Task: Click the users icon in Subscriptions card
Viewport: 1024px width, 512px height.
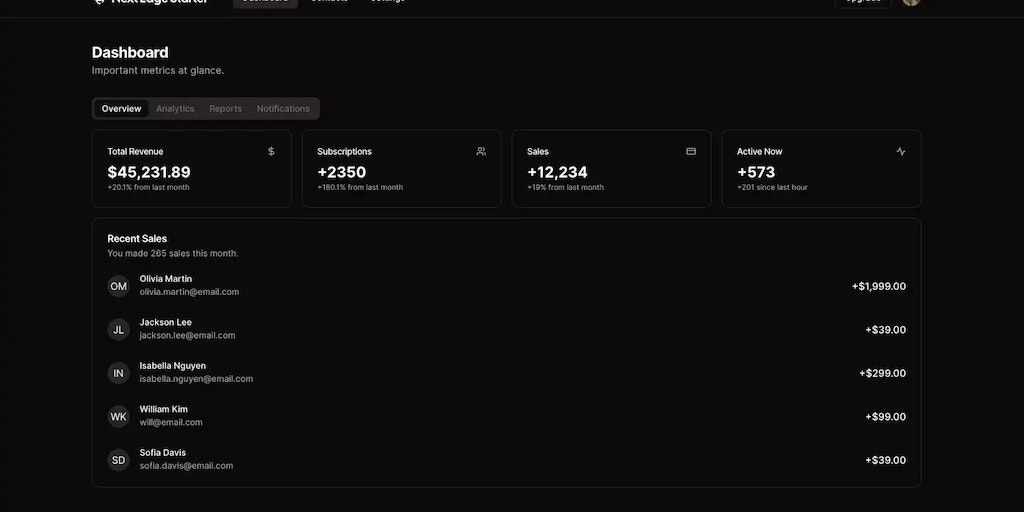Action: click(x=481, y=152)
